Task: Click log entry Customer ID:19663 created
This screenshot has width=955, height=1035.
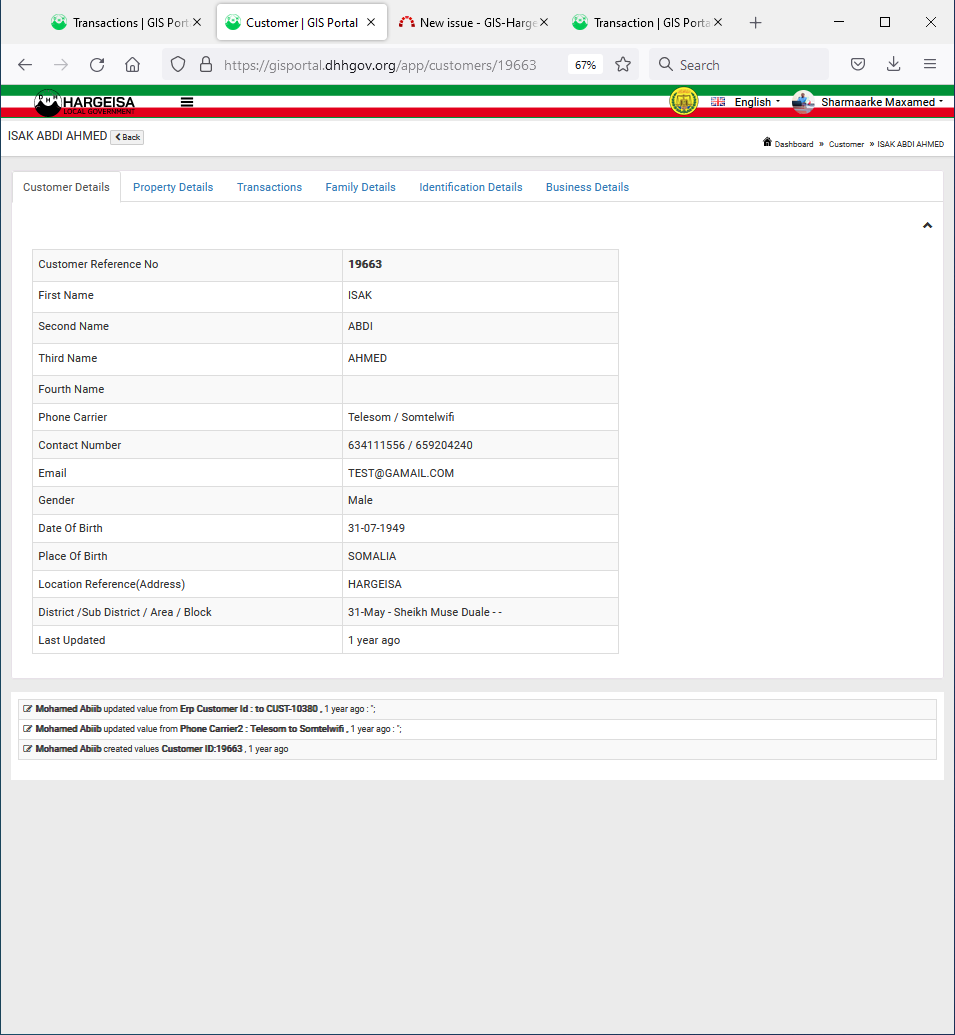Action: [477, 749]
